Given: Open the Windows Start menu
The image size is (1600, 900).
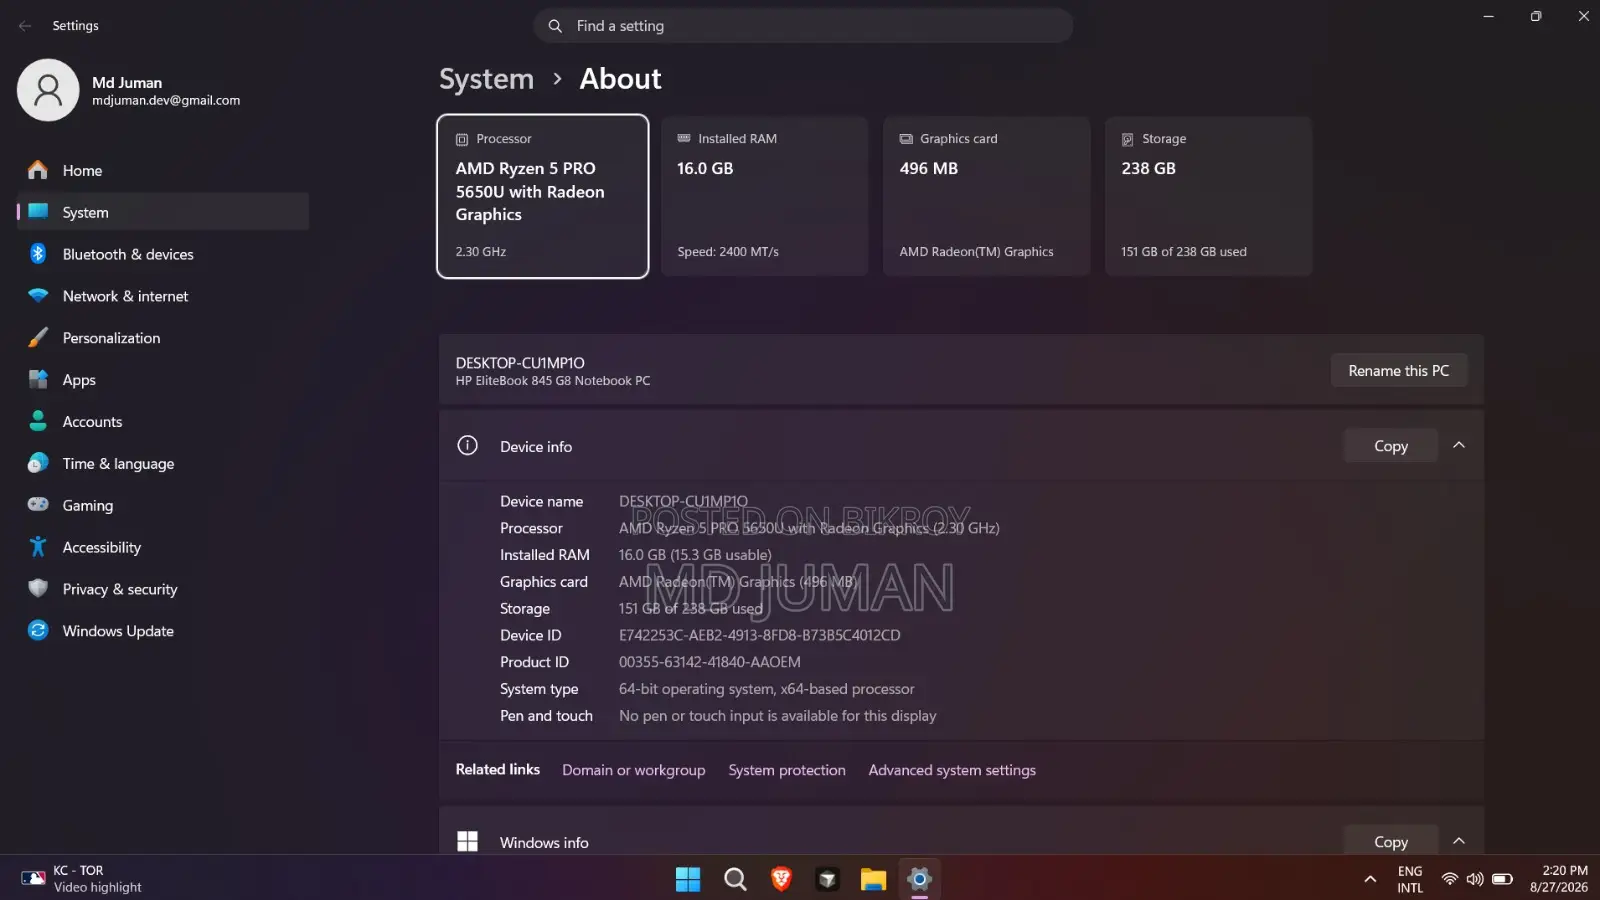Looking at the screenshot, I should tap(688, 879).
